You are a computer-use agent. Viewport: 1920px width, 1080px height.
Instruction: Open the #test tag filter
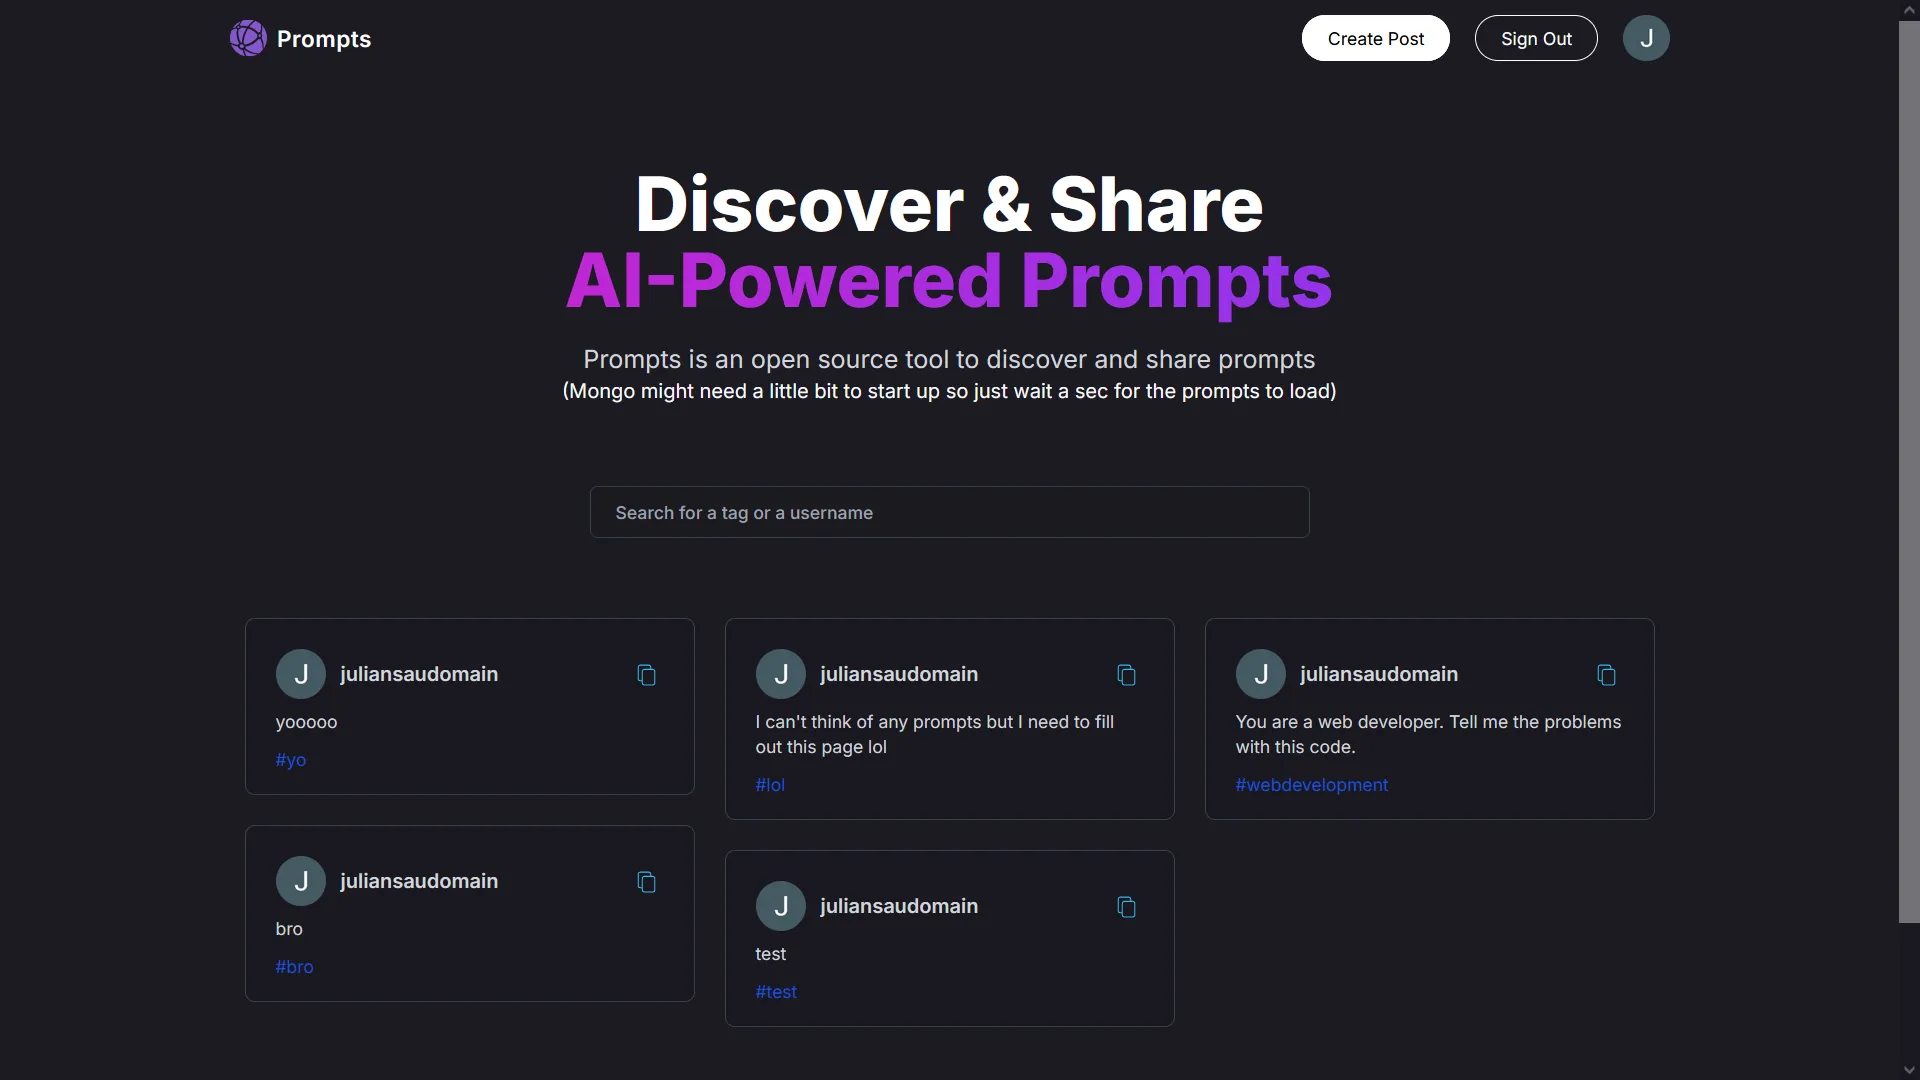pyautogui.click(x=776, y=992)
